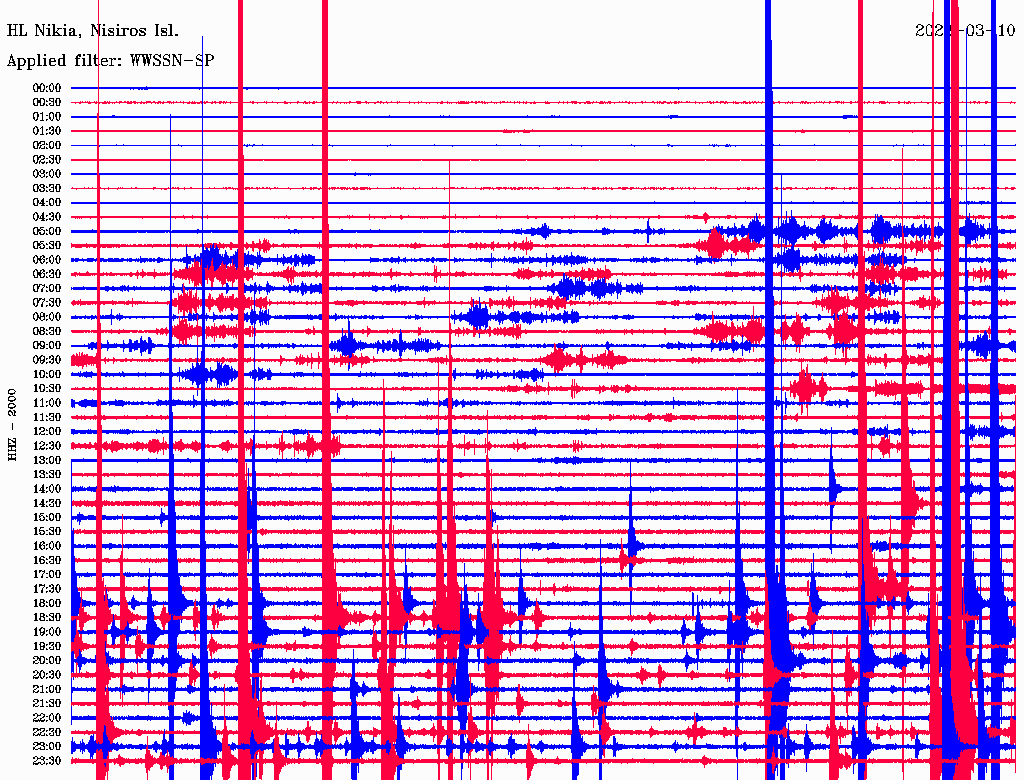
Task: Click the 22:30 time label
Action: pos(46,732)
